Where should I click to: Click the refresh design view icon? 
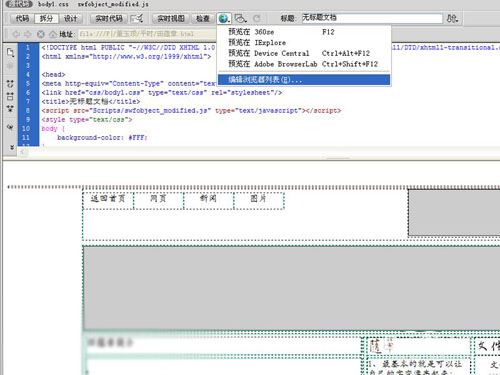click(257, 18)
